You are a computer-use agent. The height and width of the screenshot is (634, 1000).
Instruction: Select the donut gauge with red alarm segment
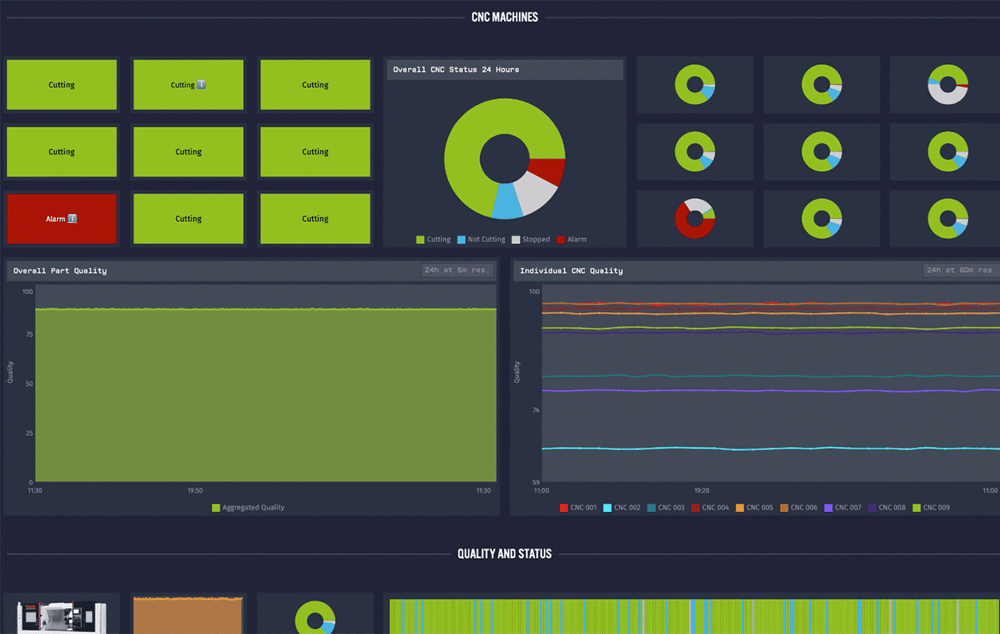pos(695,218)
